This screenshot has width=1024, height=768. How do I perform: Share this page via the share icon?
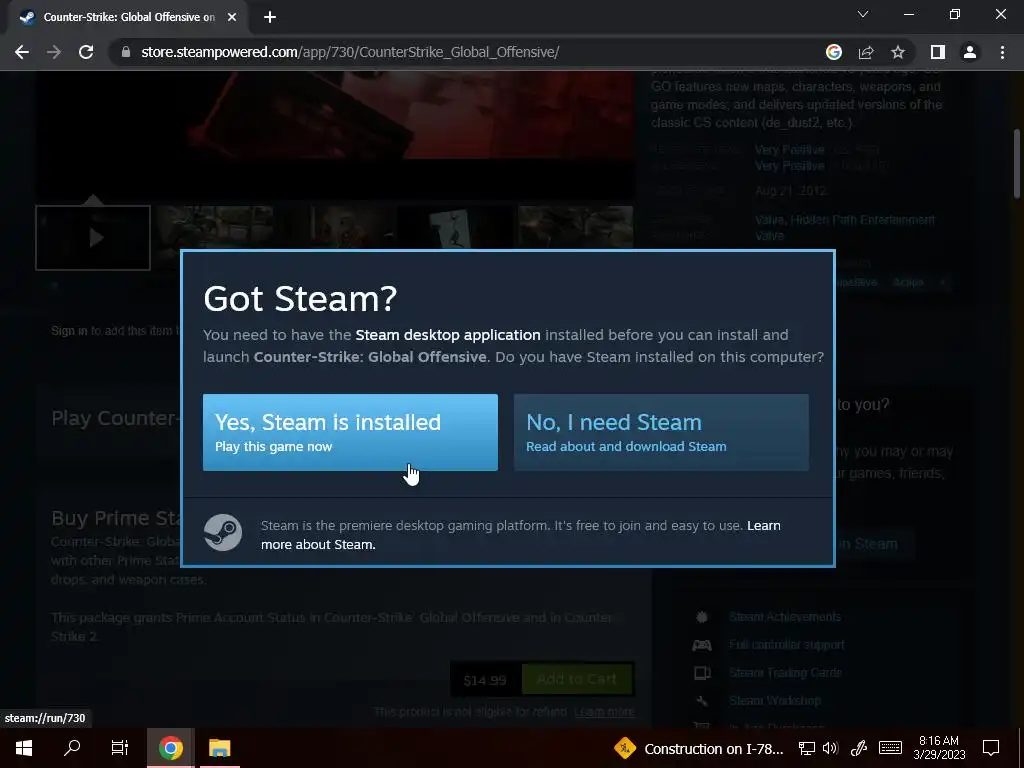pos(866,52)
